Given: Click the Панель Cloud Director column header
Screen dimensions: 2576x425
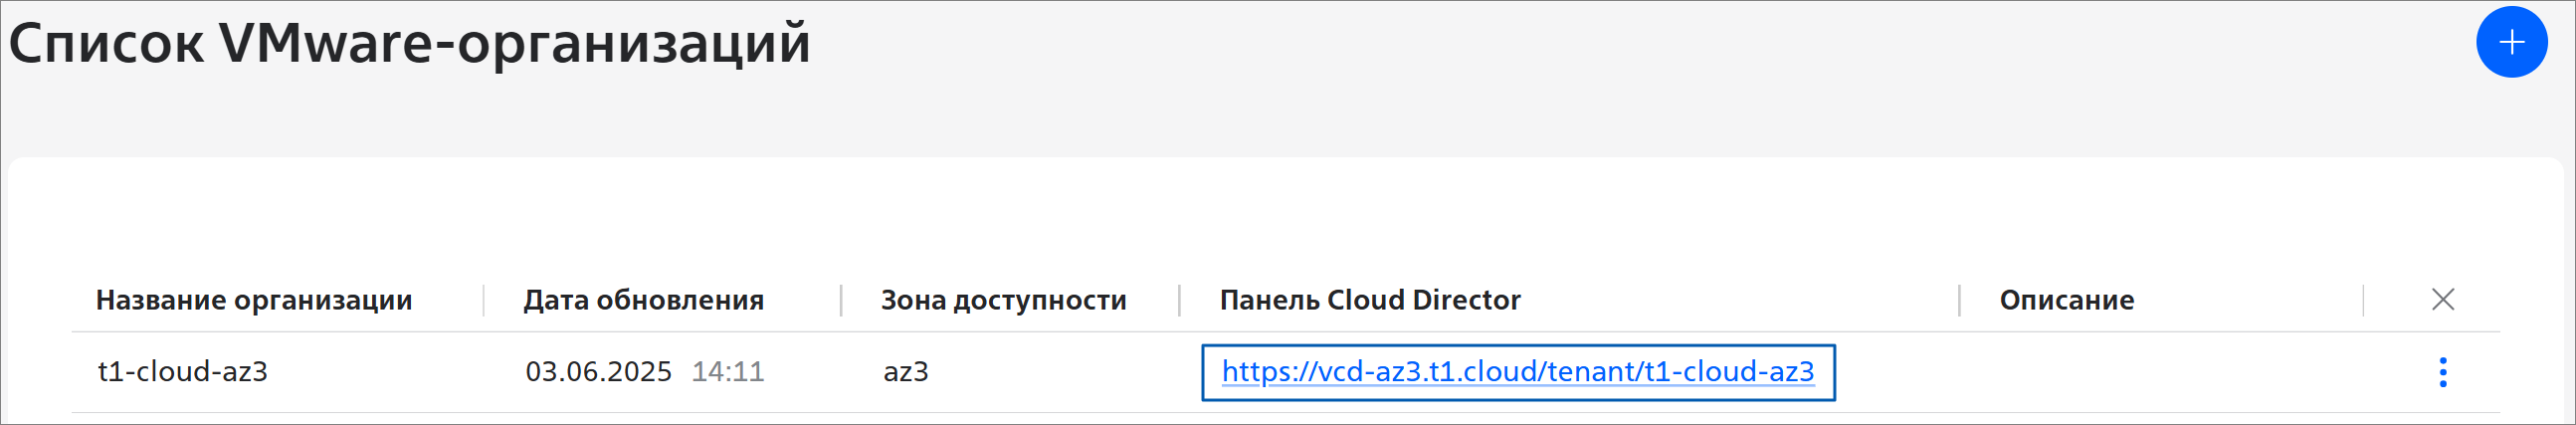Looking at the screenshot, I should click(1370, 300).
